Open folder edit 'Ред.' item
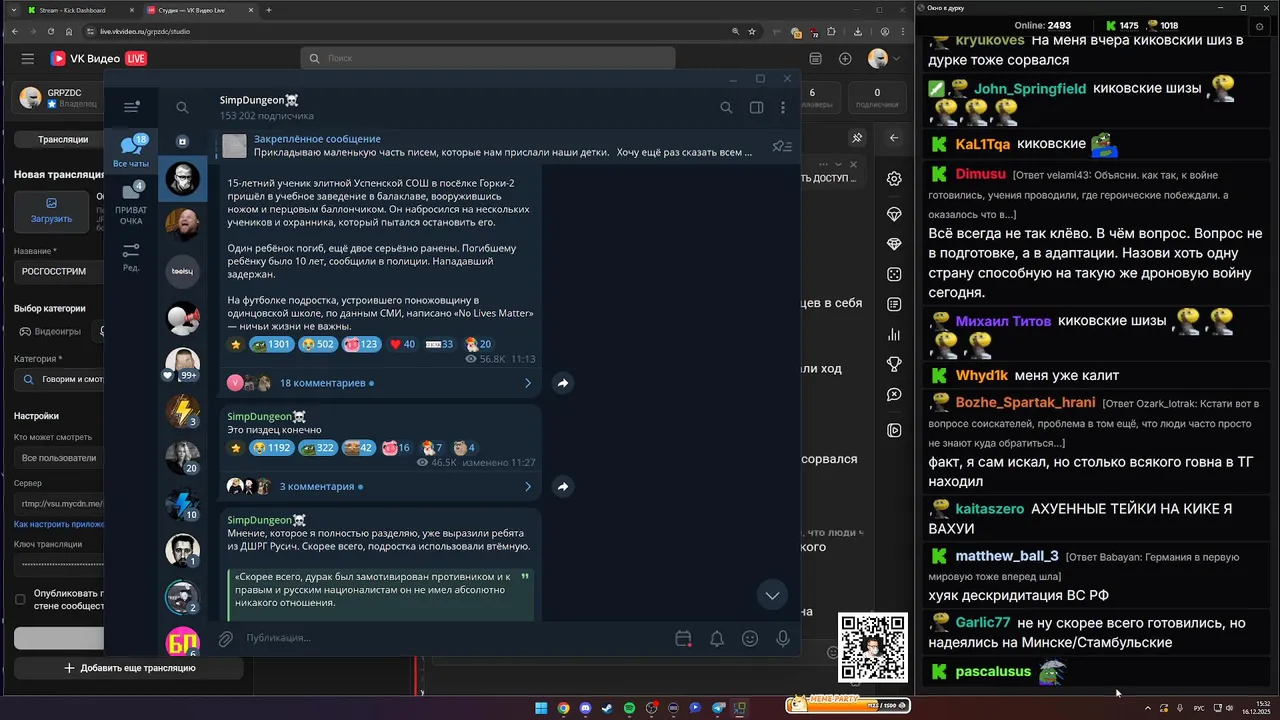The width and height of the screenshot is (1280, 720). 131,256
